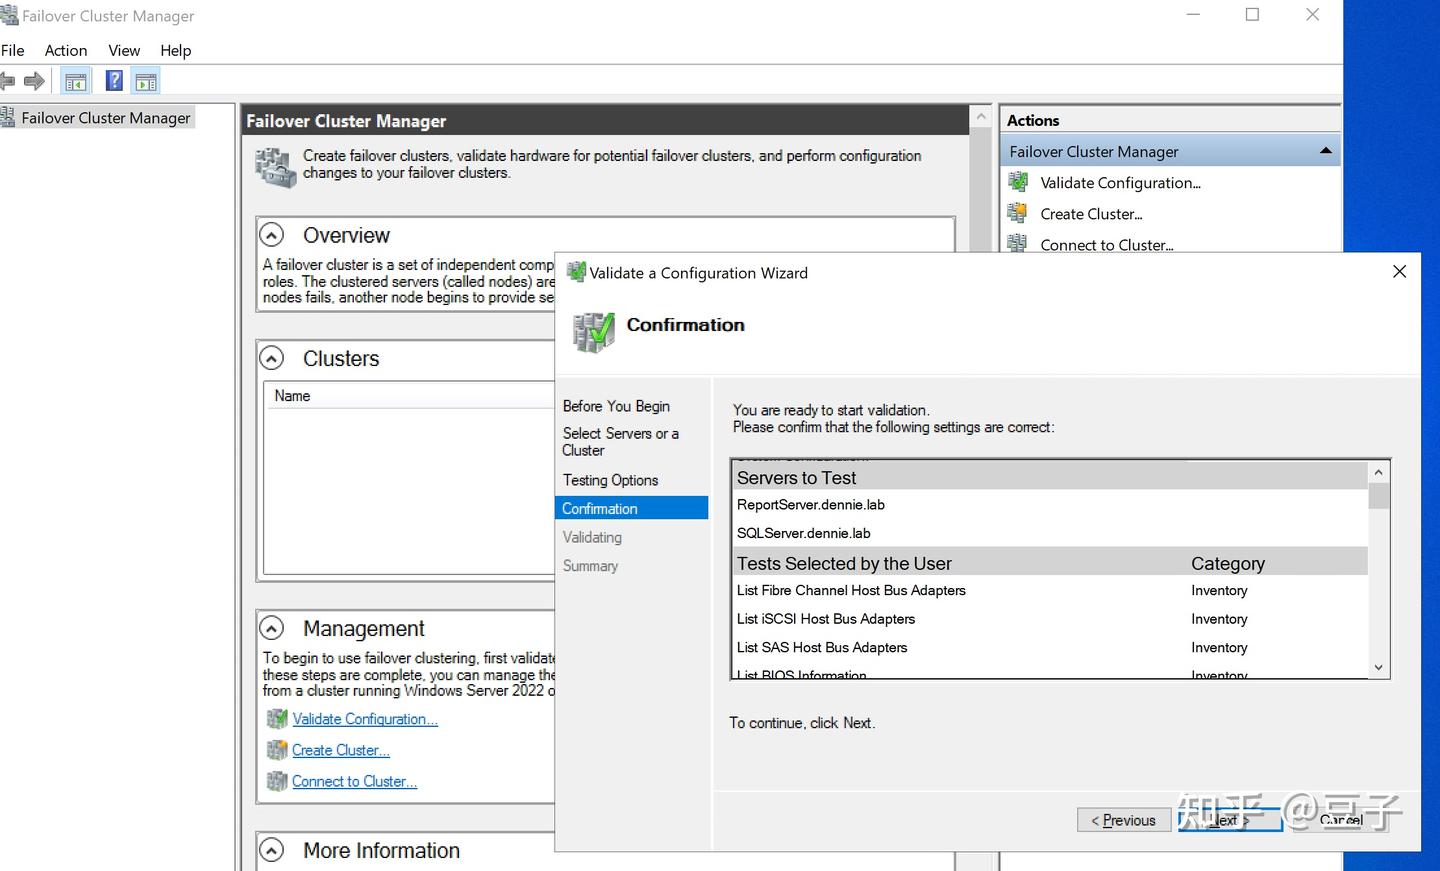Click the Forward navigation arrow
This screenshot has height=871, width=1440.
point(35,81)
